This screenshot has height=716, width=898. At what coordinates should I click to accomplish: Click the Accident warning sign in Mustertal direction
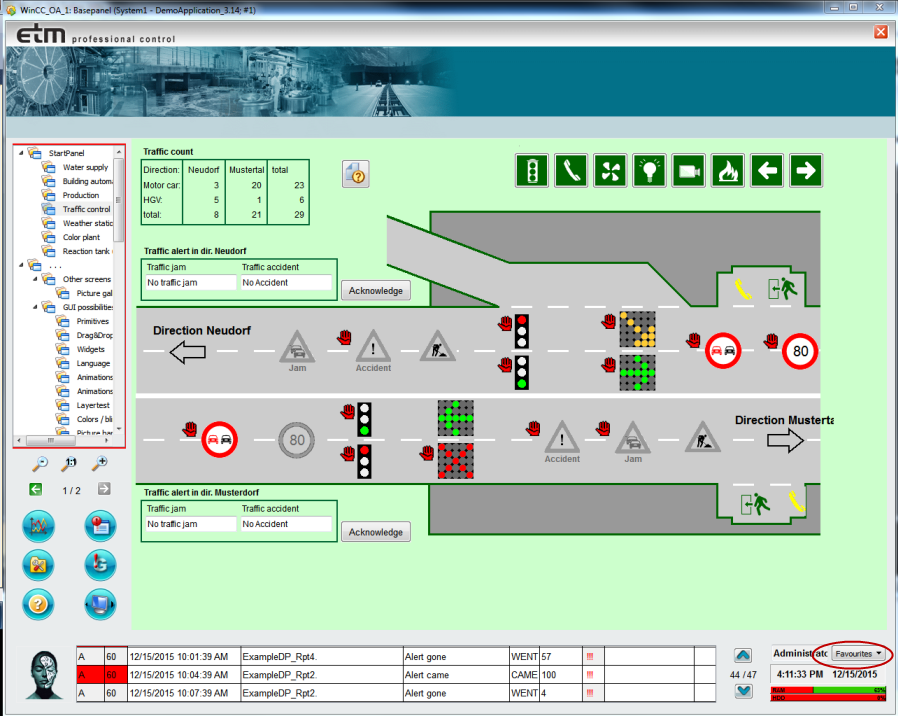(x=562, y=442)
